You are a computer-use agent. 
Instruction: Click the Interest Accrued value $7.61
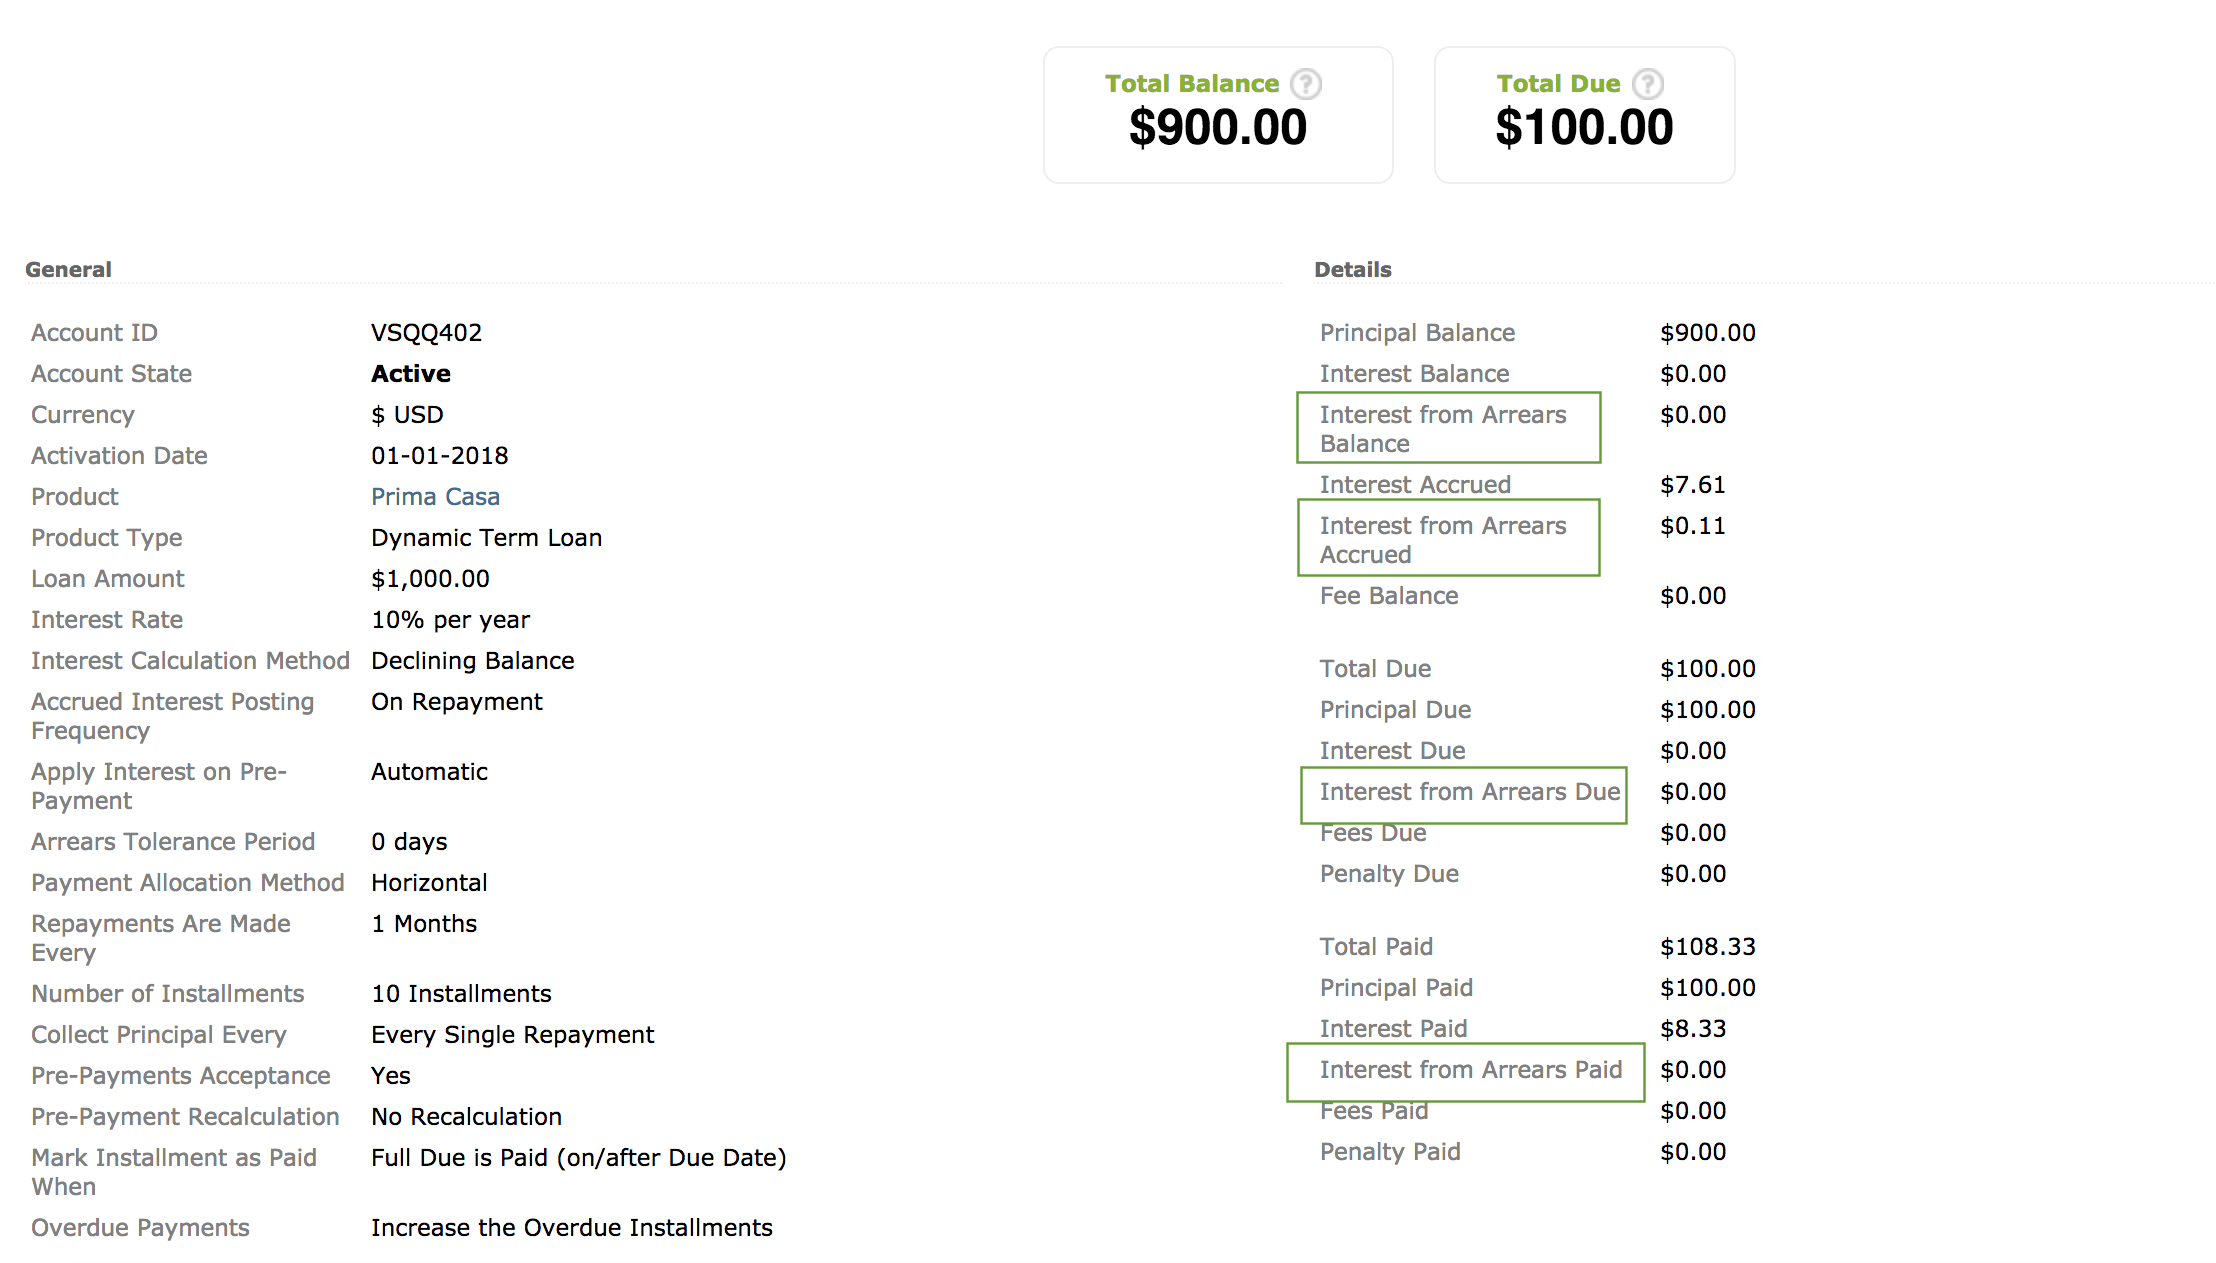pos(1693,485)
